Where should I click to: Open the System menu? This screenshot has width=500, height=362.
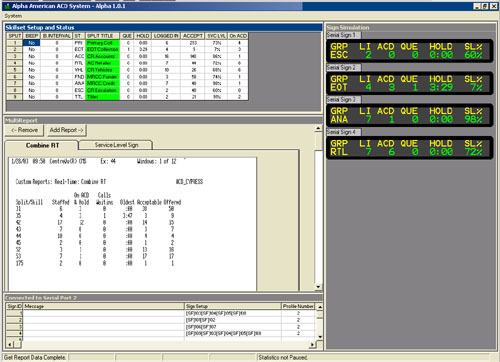13,16
